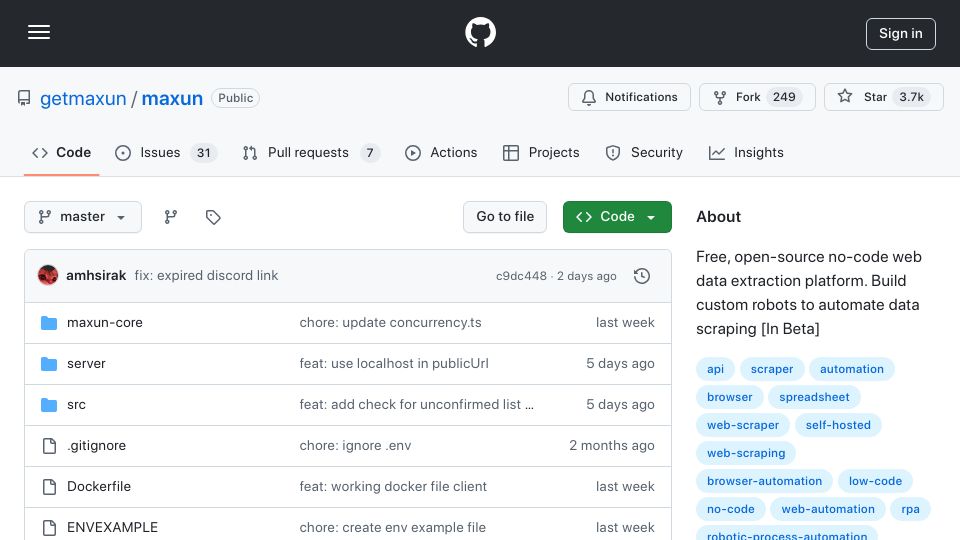Image resolution: width=960 pixels, height=540 pixels.
Task: Open the .gitignore file
Action: [x=96, y=446]
